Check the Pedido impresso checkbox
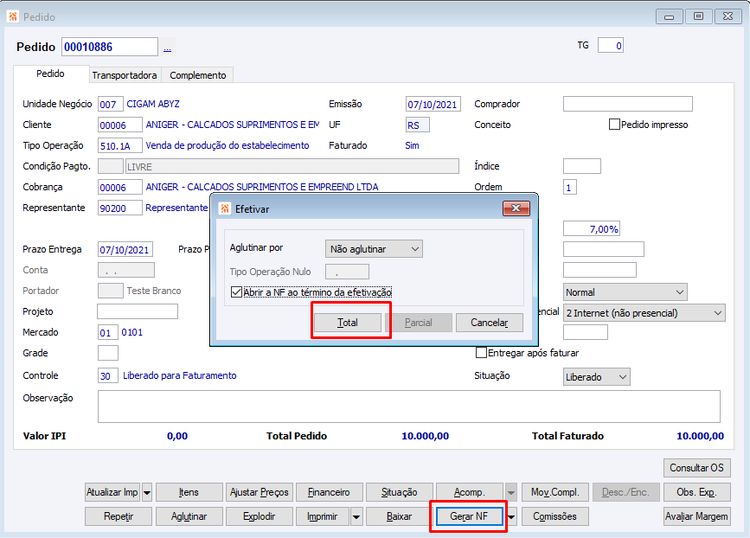Image resolution: width=750 pixels, height=538 pixels. tap(614, 124)
